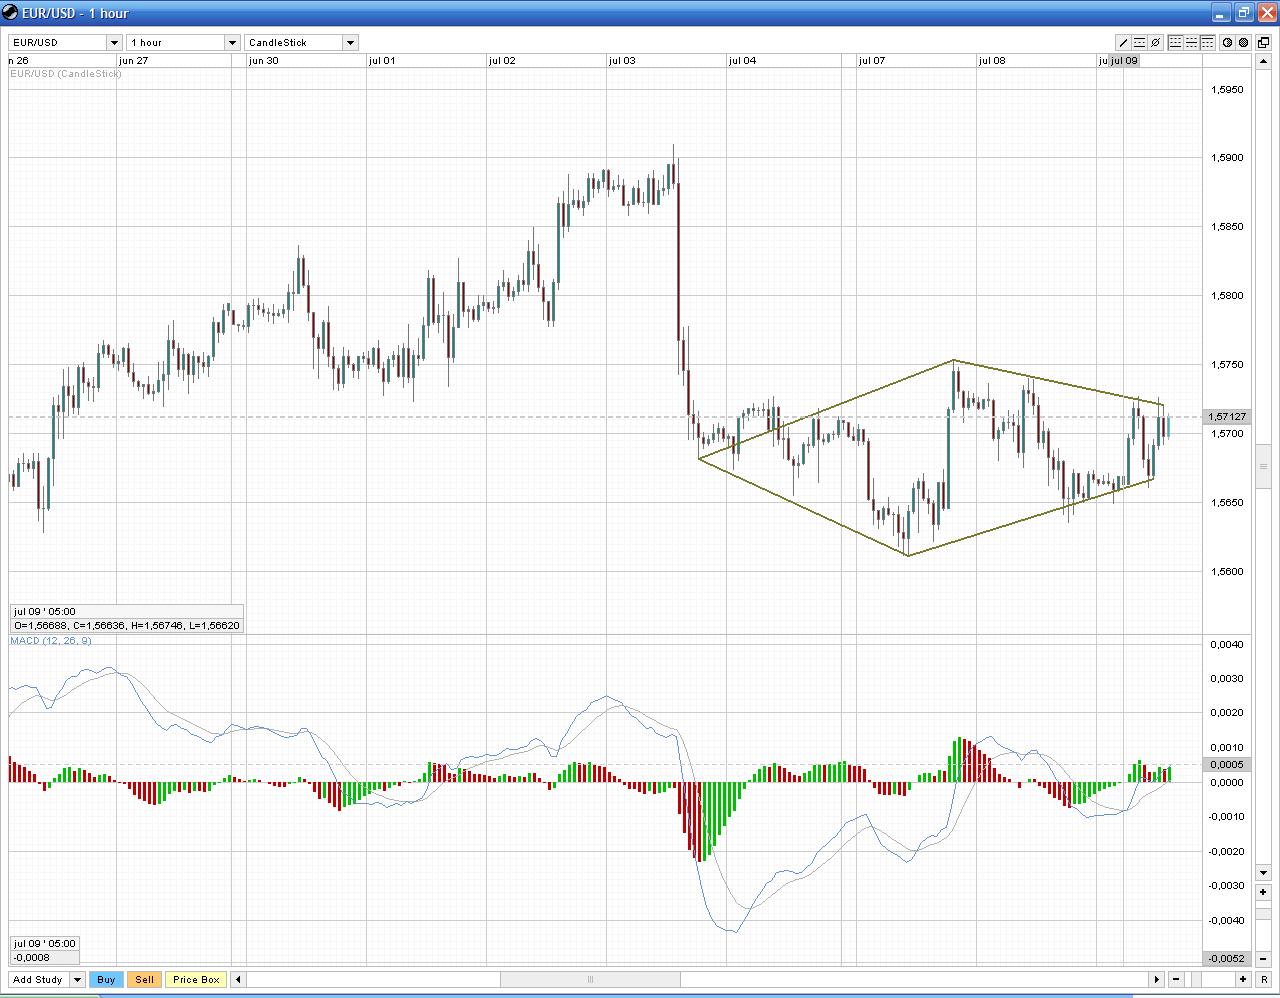Click the EUR/USD (CandleStick) chart label

point(66,74)
